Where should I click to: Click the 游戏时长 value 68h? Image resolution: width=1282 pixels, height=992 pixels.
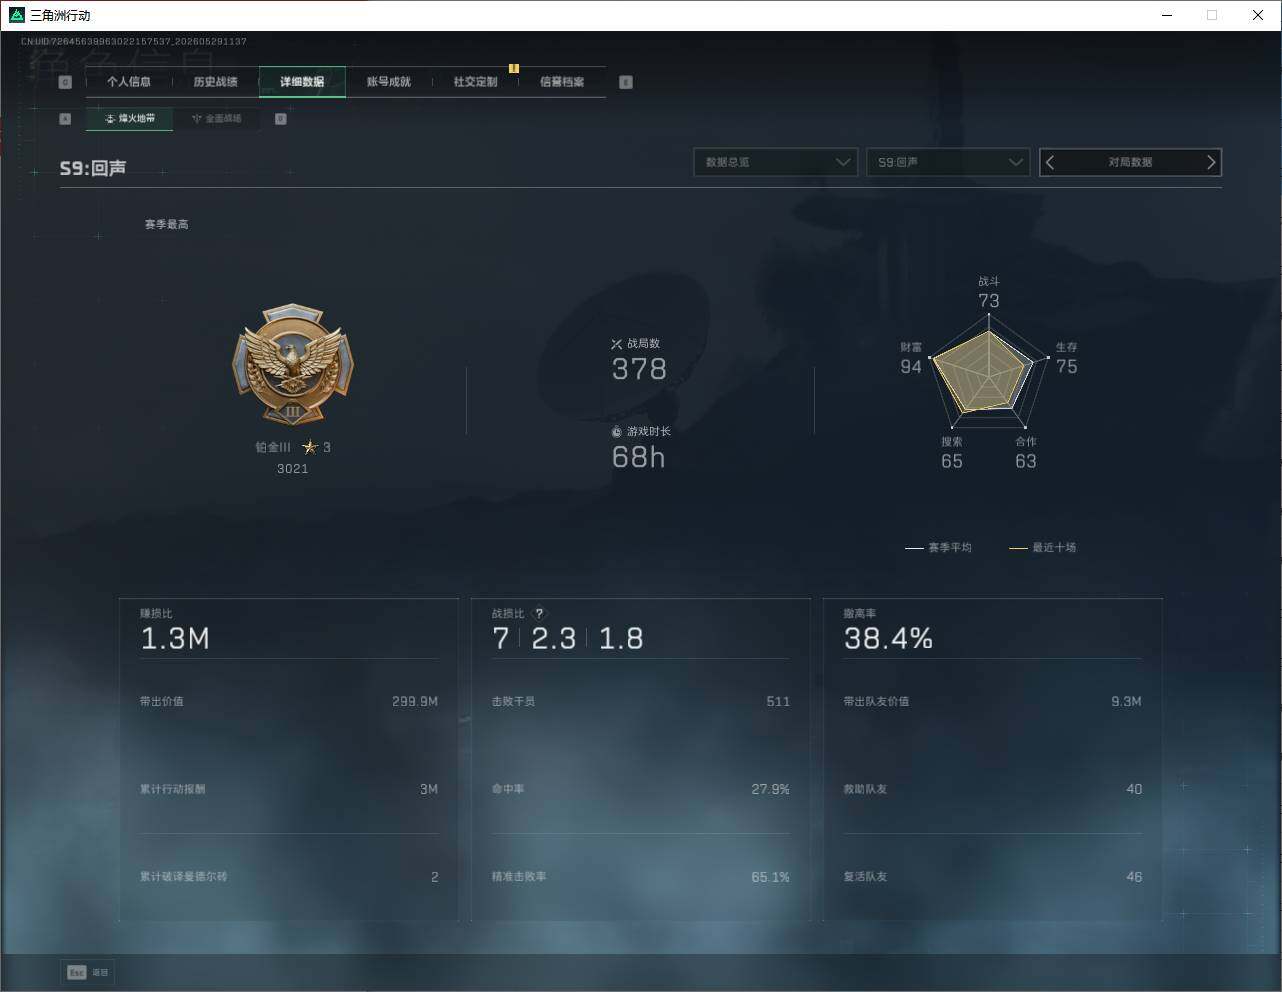(638, 458)
